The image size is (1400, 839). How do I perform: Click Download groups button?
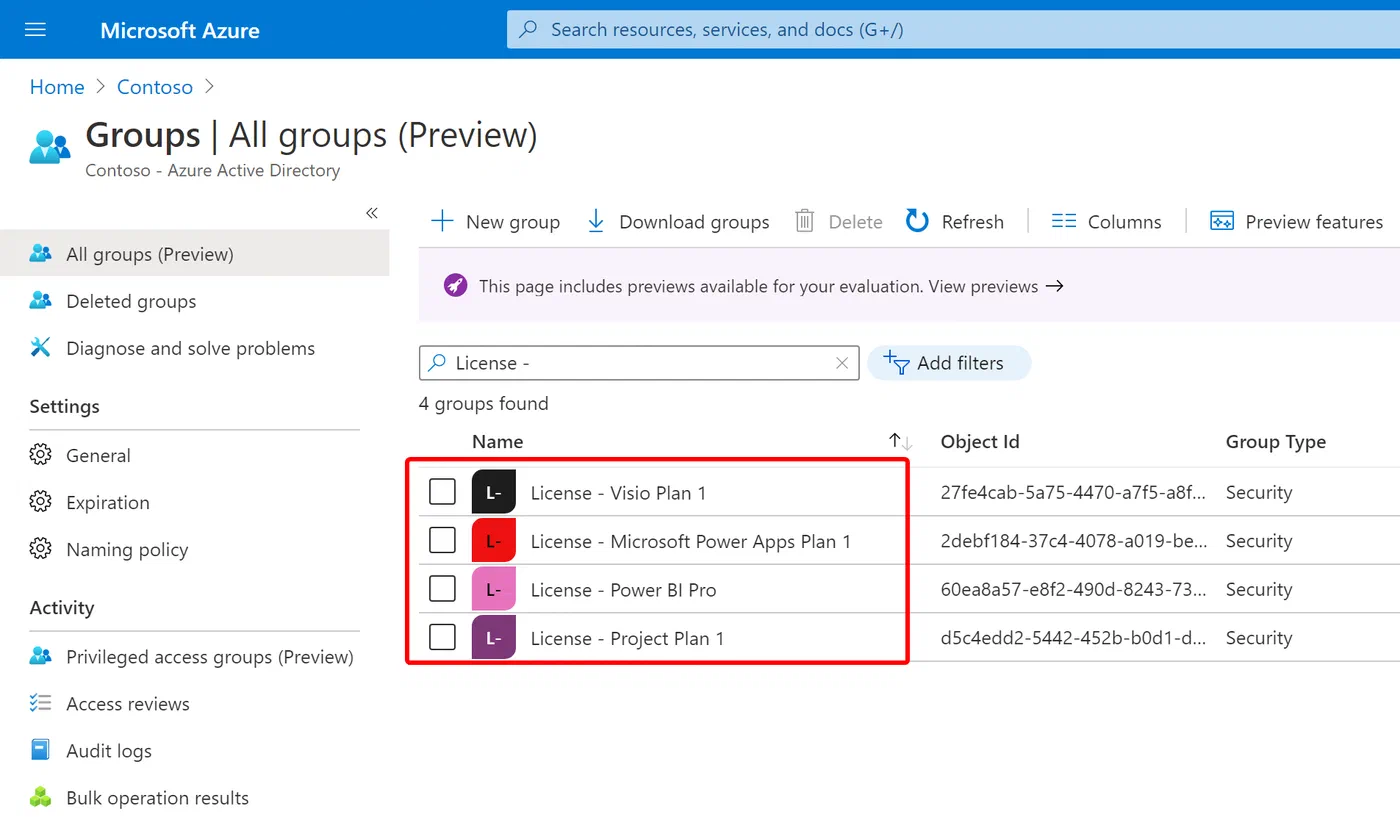coord(678,222)
